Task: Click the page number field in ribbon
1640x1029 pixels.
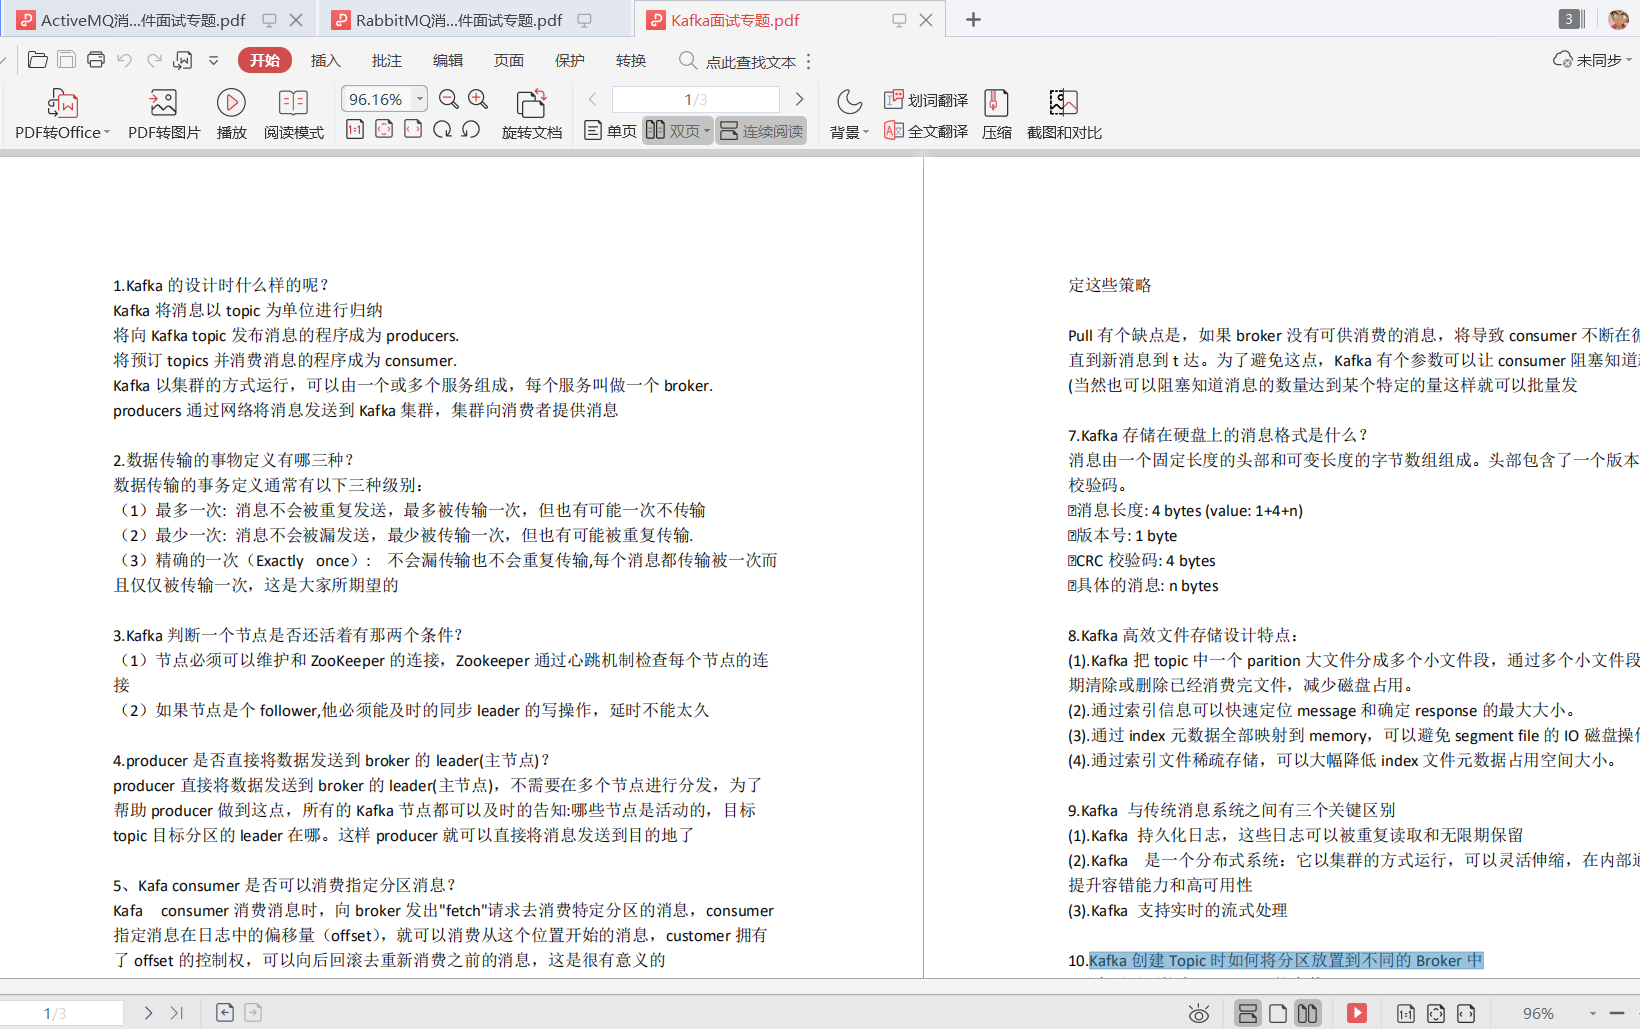Action: [696, 99]
